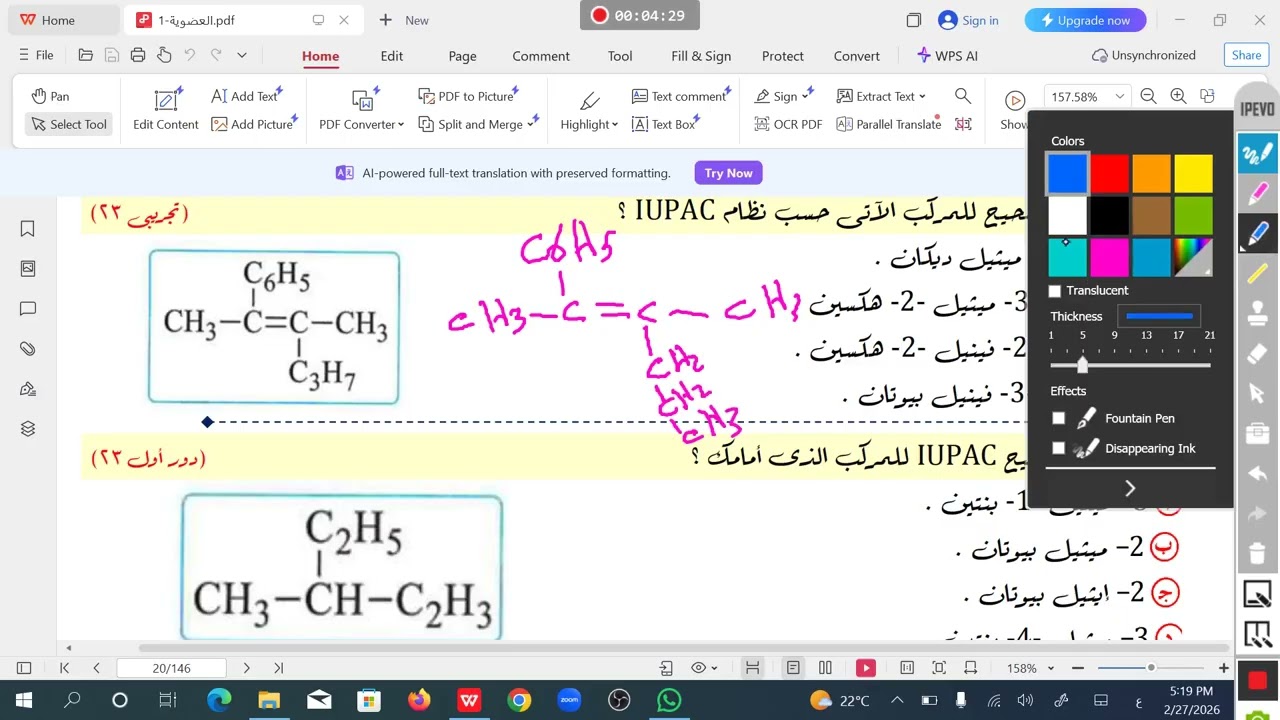1280x720 pixels.
Task: Adjust the Thickness slider handle
Action: pyautogui.click(x=1082, y=364)
